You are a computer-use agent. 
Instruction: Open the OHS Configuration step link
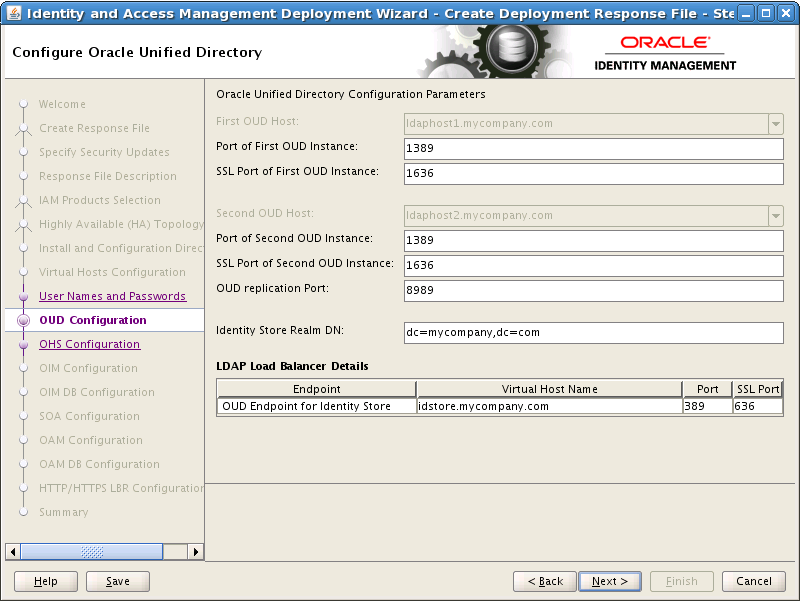point(90,344)
